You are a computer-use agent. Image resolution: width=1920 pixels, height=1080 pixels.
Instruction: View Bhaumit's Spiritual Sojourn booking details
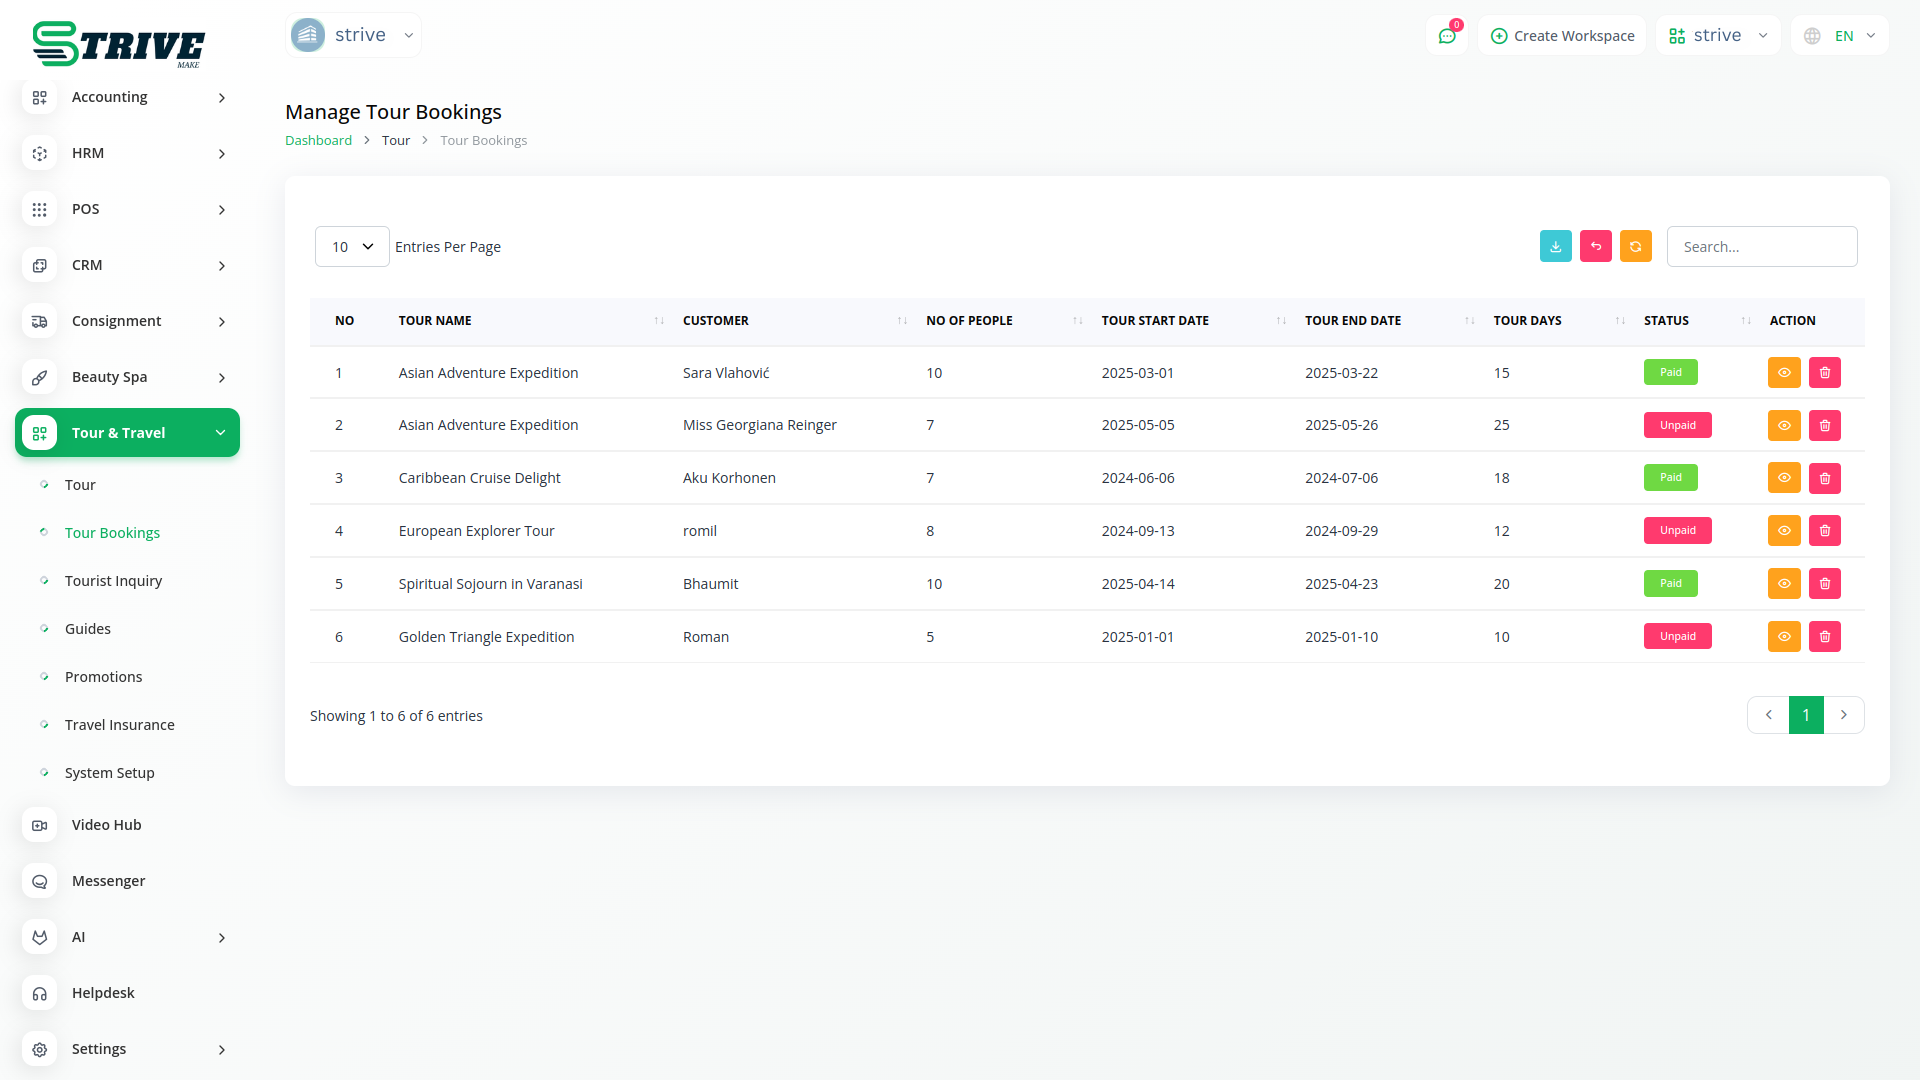(1783, 584)
